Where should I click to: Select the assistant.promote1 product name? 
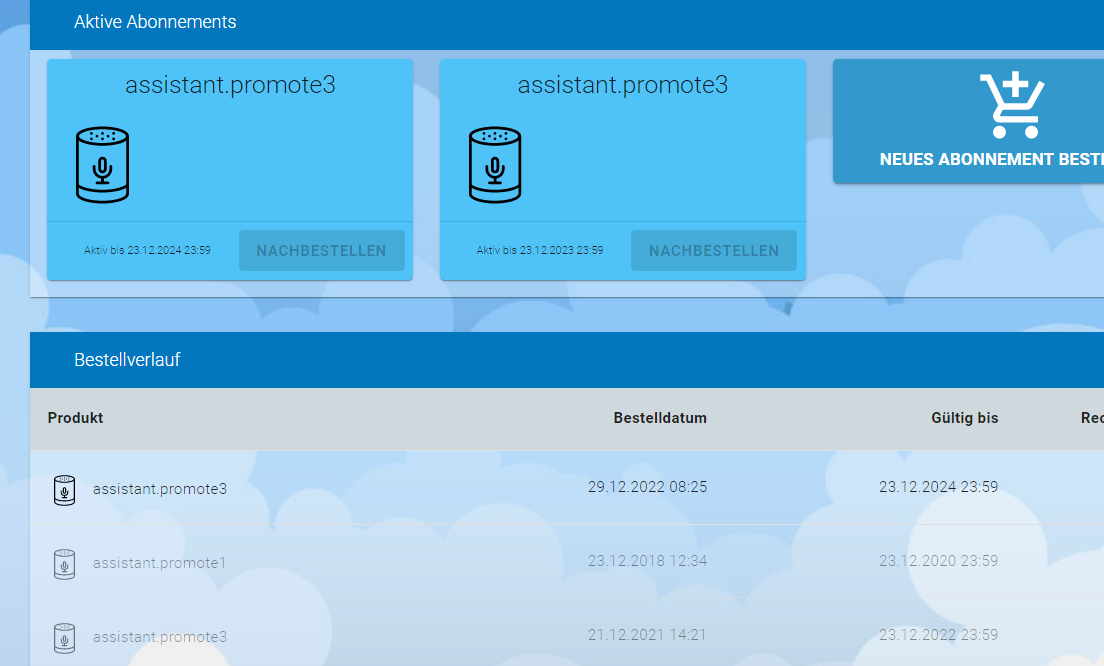(160, 563)
